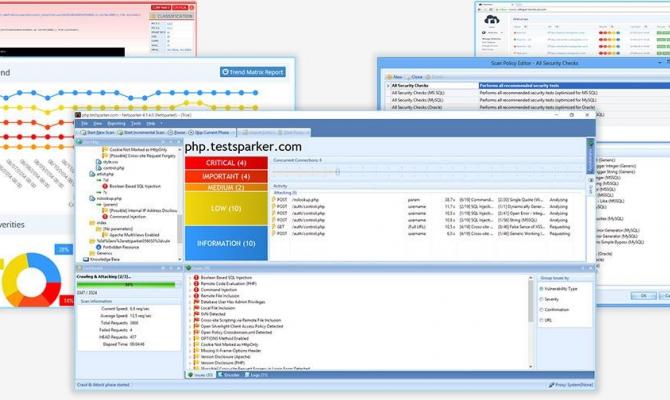Click the artist.php page icon
The height and width of the screenshot is (400, 670).
(x=92, y=174)
